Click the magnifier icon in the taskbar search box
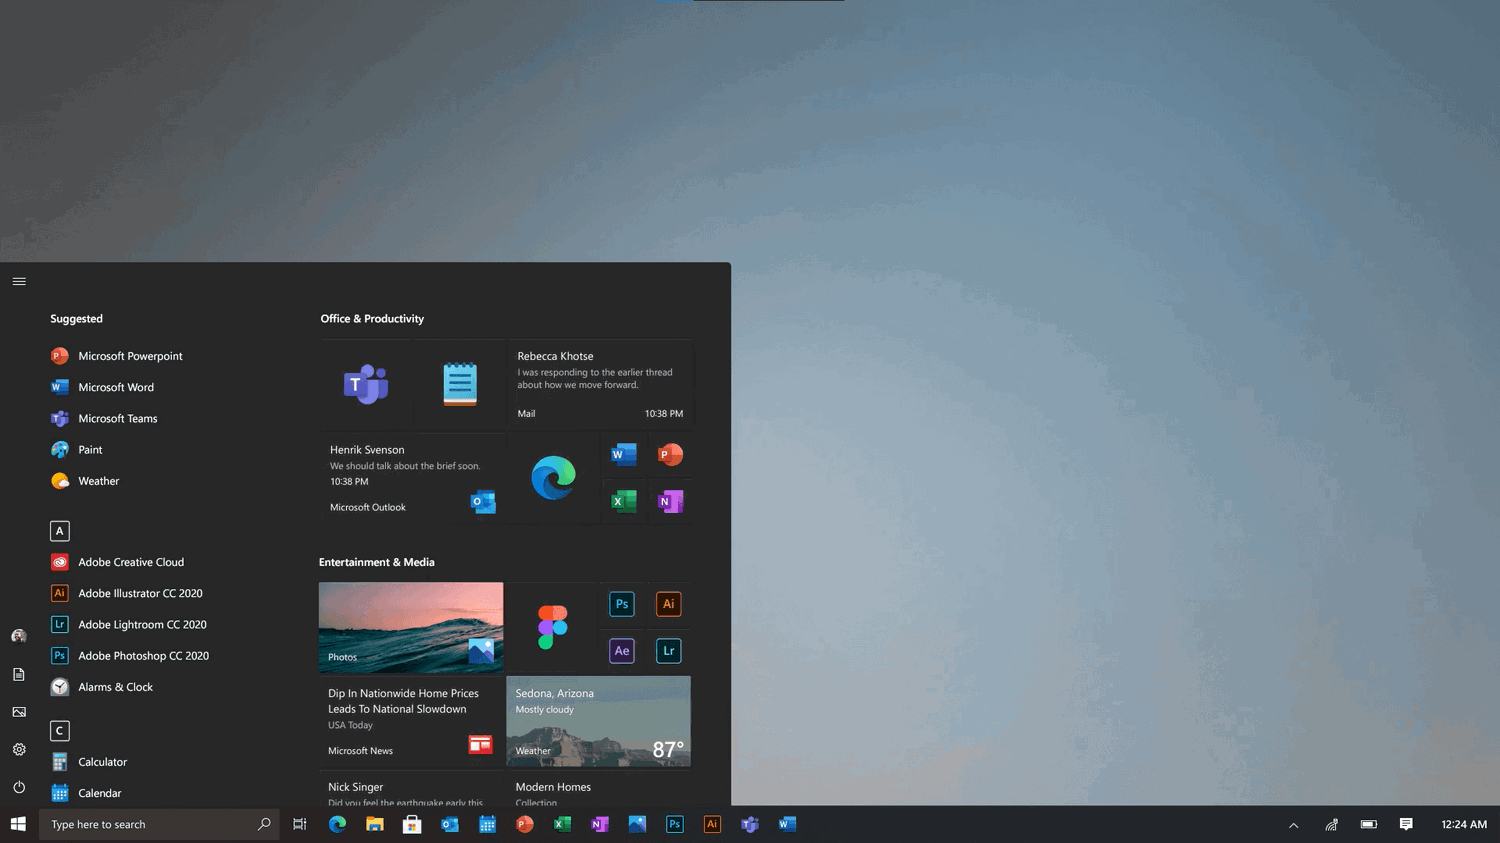Screen dimensions: 1500x843 [x=264, y=824]
